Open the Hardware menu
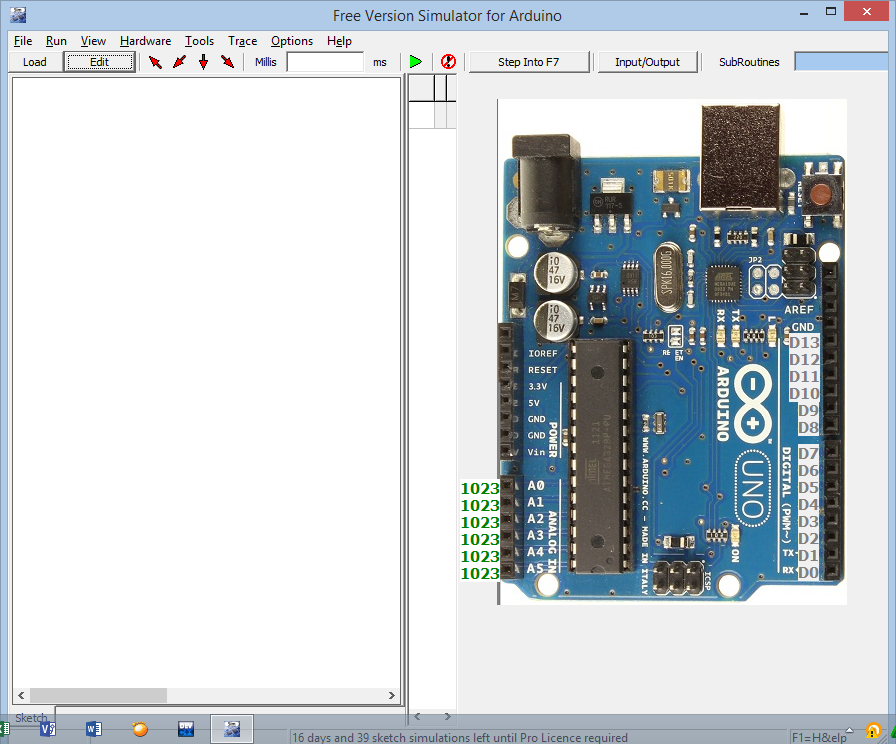896x744 pixels. click(x=145, y=41)
